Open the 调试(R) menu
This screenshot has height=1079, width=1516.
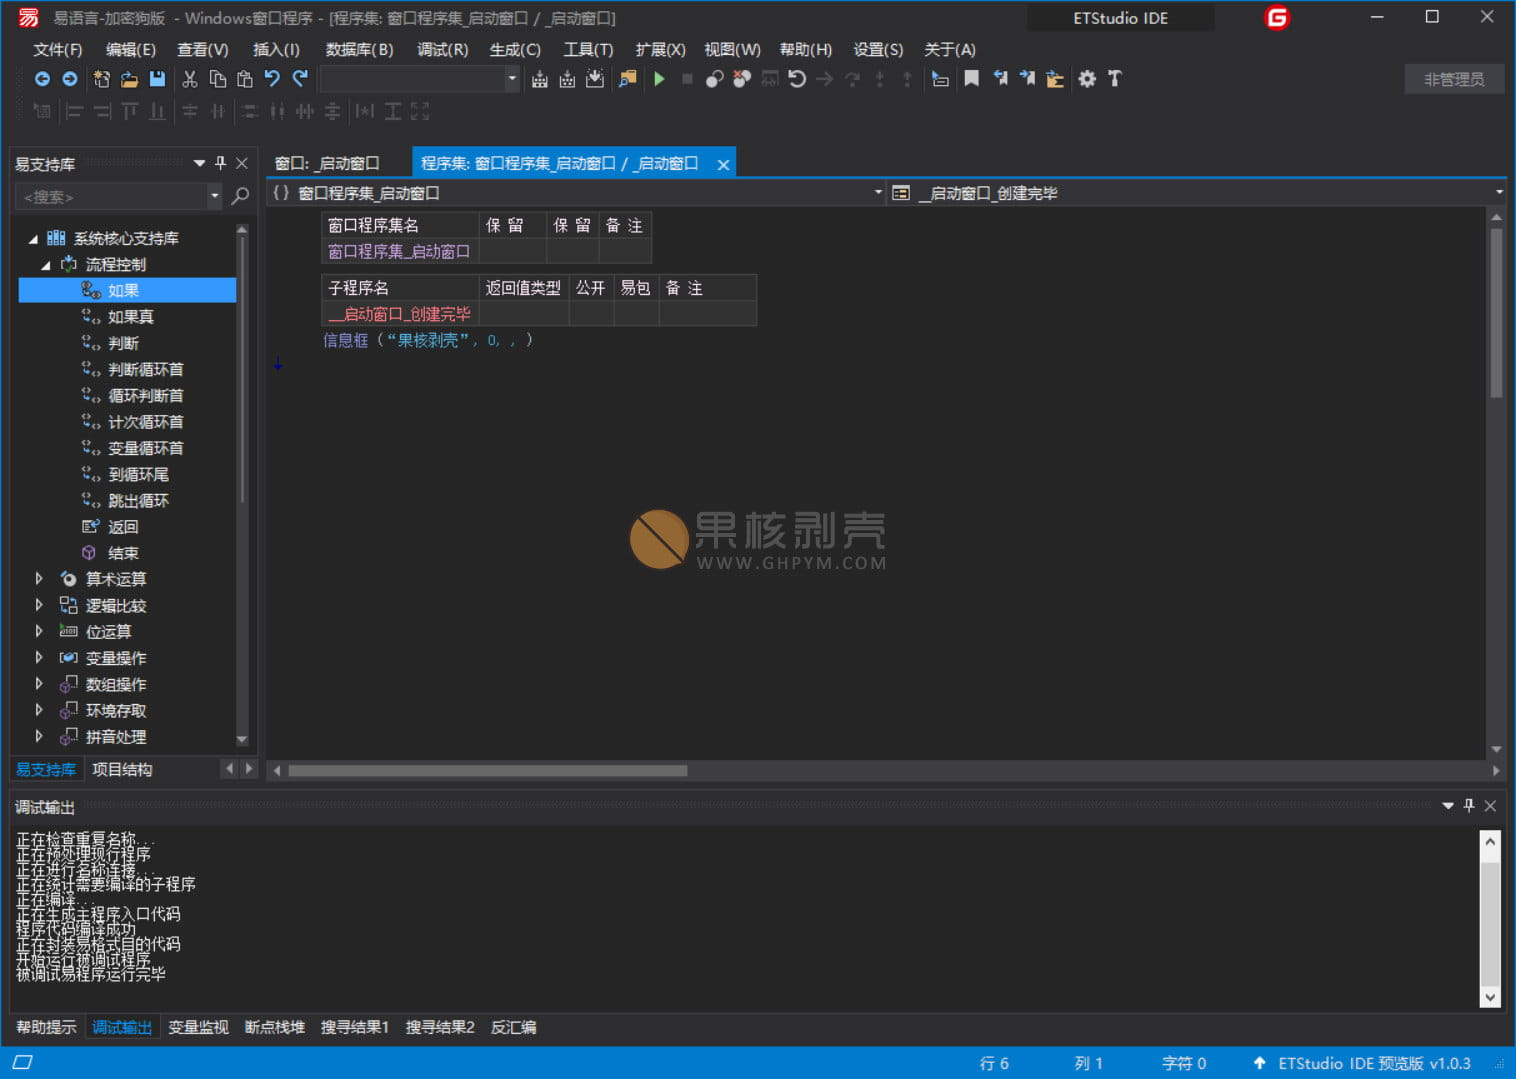(x=443, y=49)
